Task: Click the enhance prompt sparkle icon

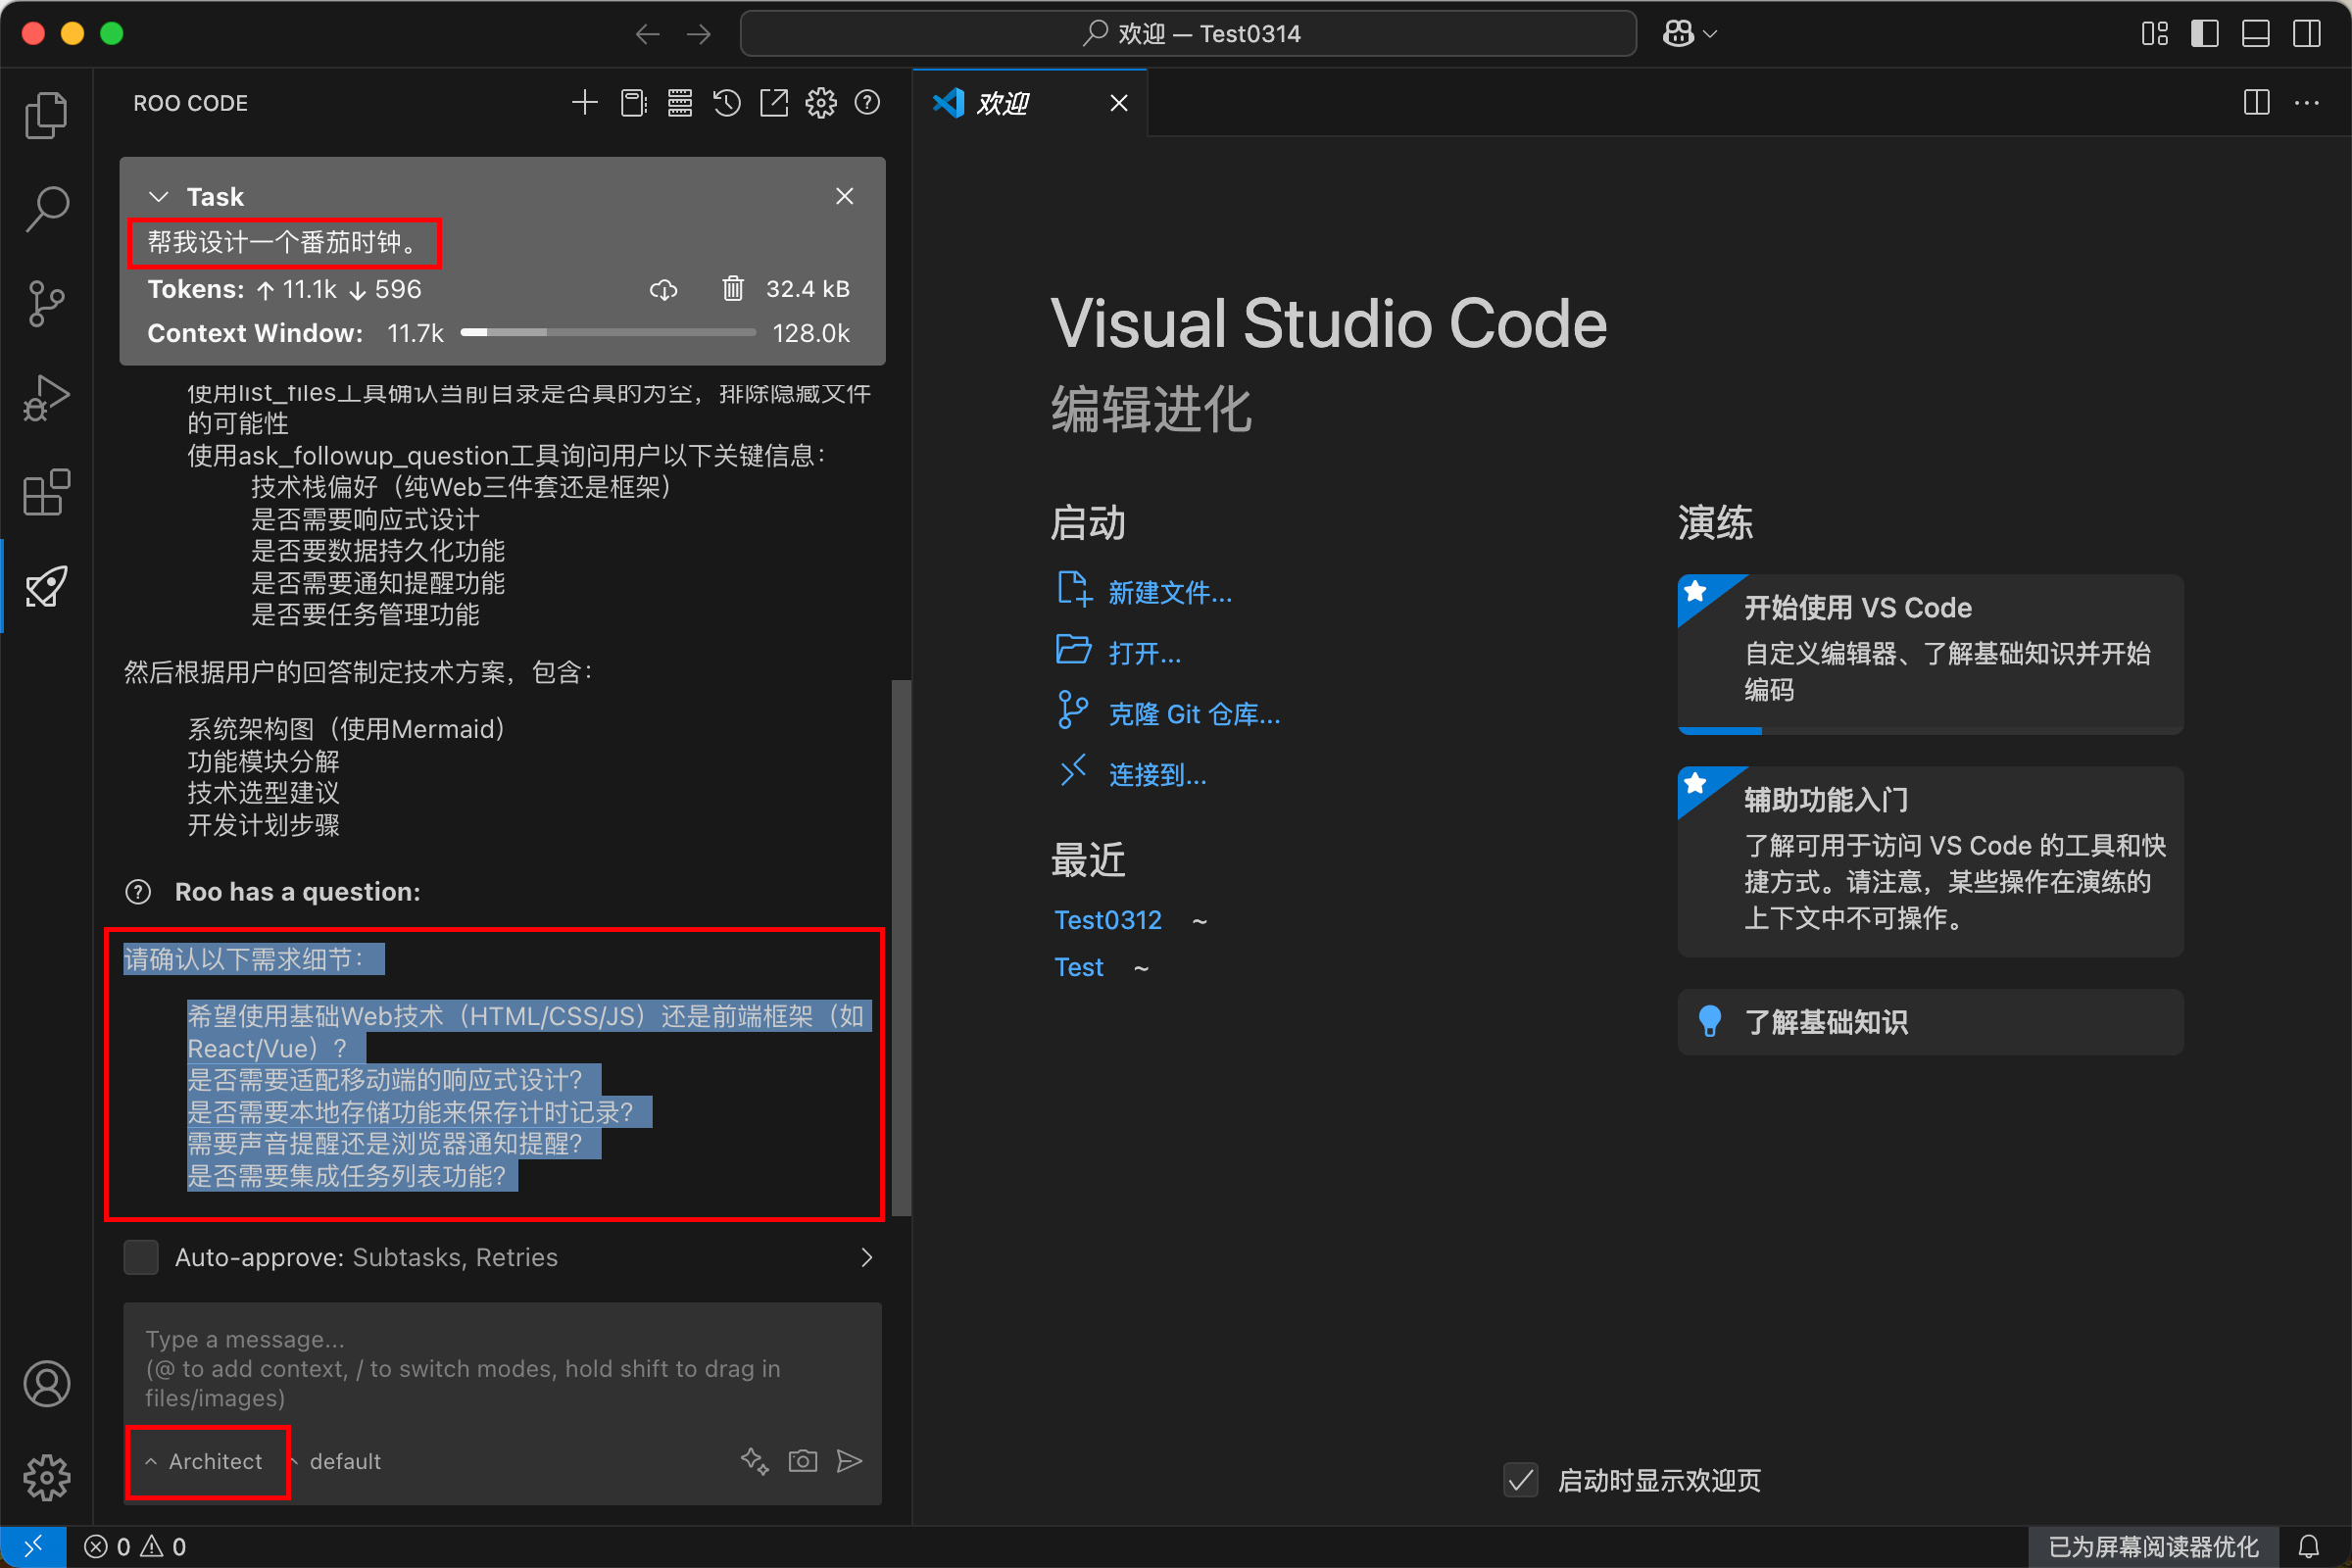Action: pos(755,1461)
